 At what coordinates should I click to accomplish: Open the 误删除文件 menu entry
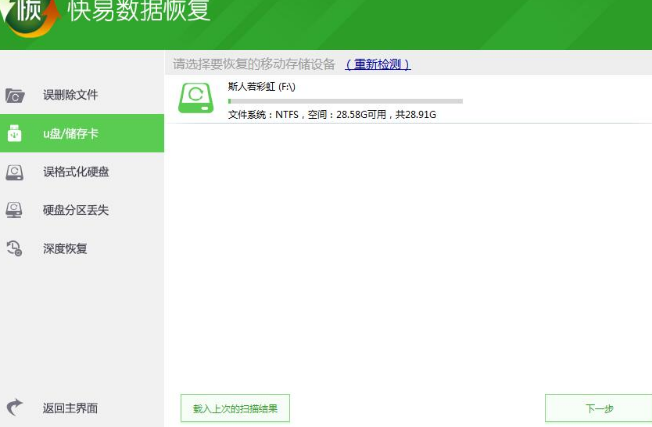coord(70,95)
